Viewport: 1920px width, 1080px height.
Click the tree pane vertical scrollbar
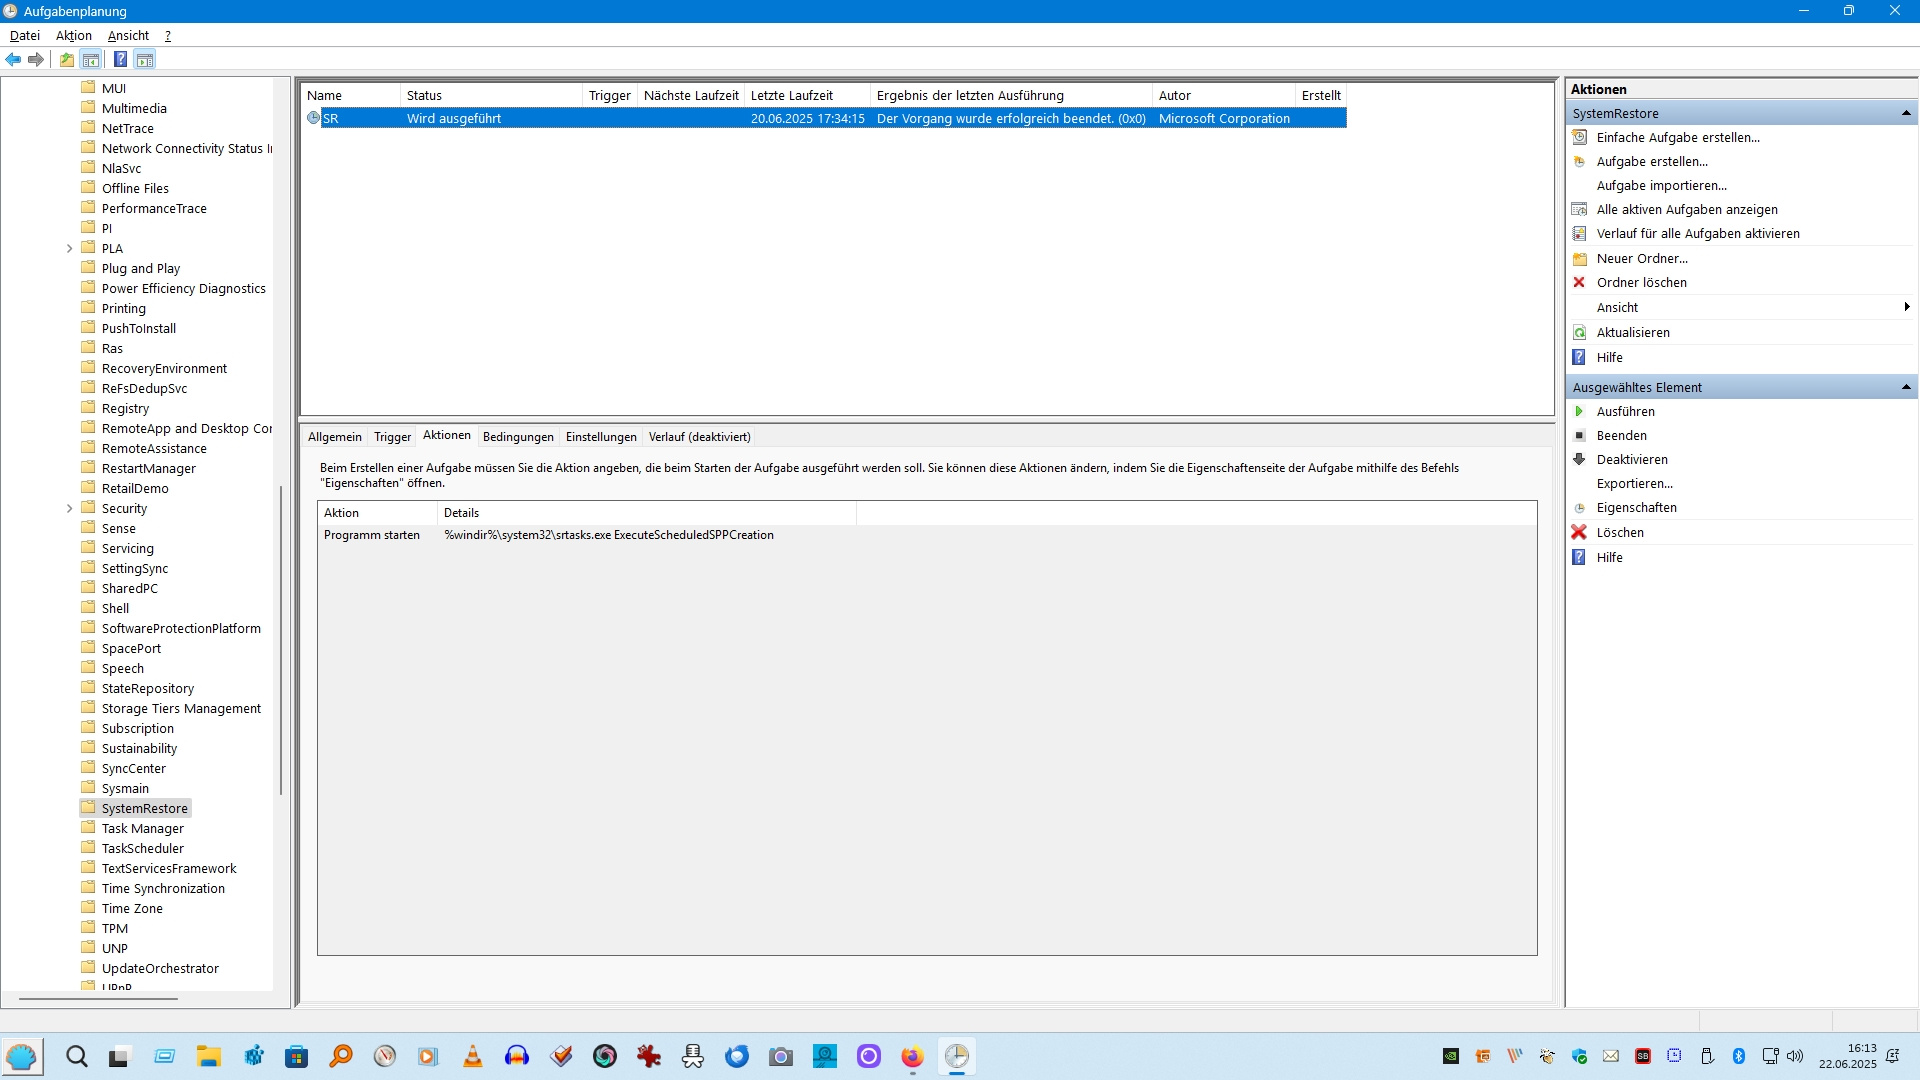pyautogui.click(x=282, y=640)
